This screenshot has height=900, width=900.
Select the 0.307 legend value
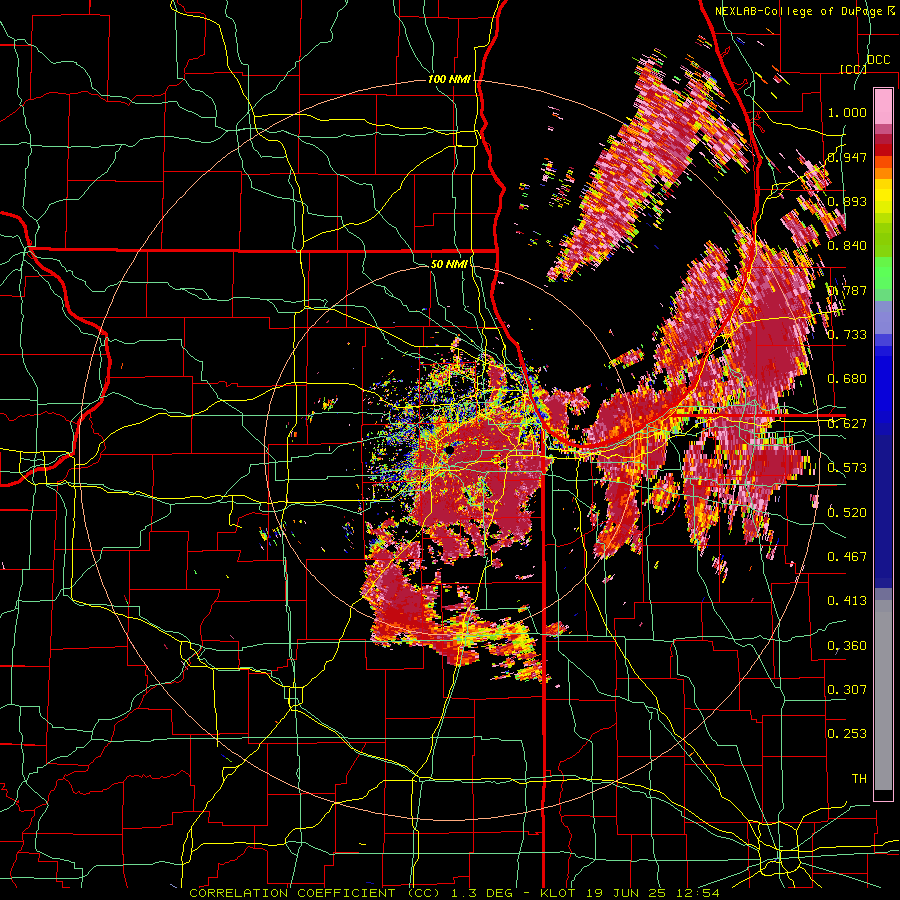coord(847,690)
